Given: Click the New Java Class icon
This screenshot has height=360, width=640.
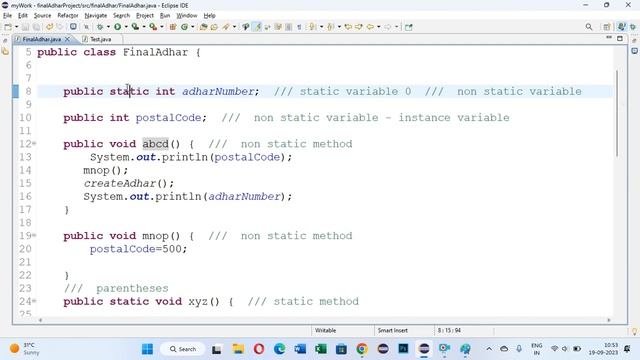Looking at the screenshot, I should coord(184,27).
